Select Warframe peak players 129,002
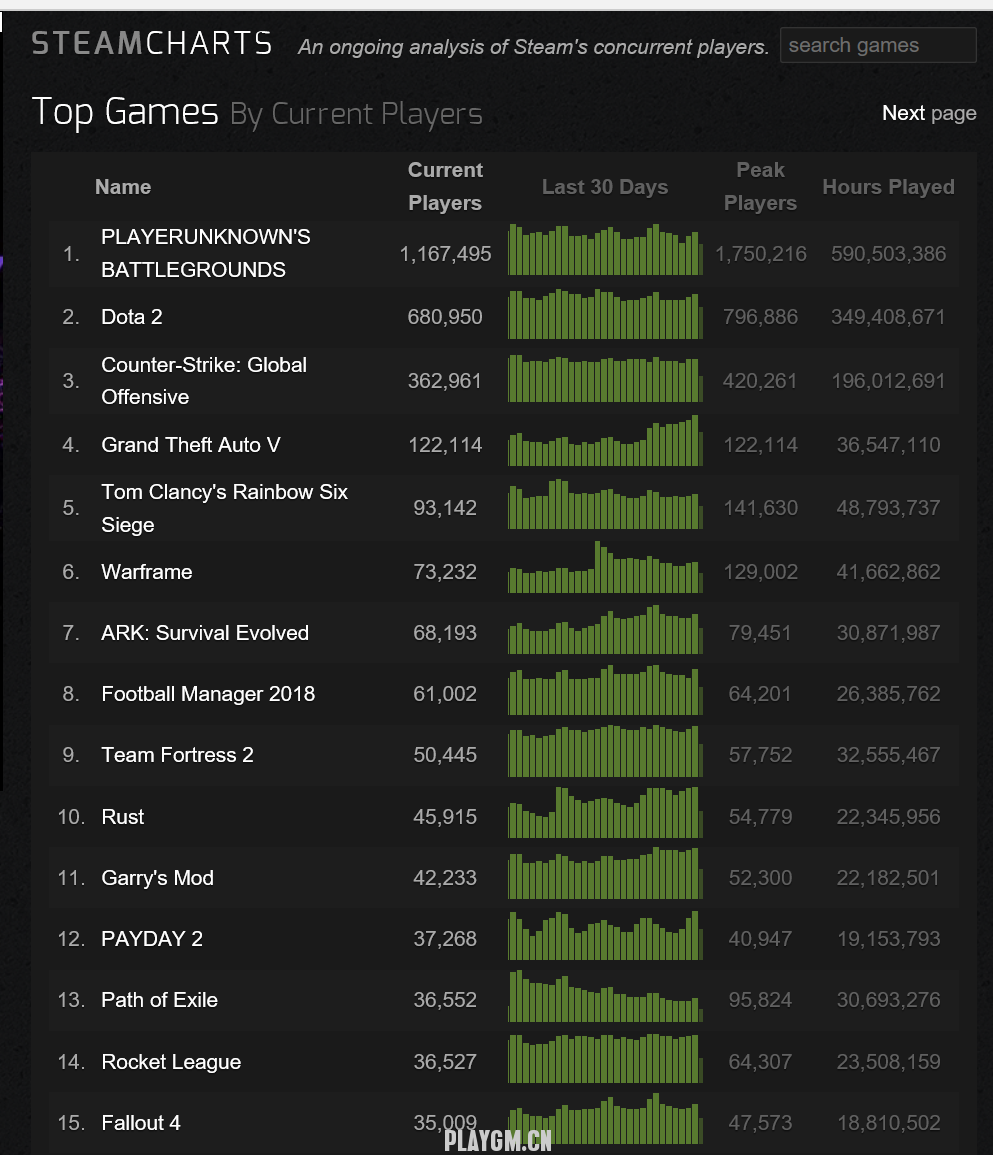This screenshot has width=993, height=1155. (760, 572)
